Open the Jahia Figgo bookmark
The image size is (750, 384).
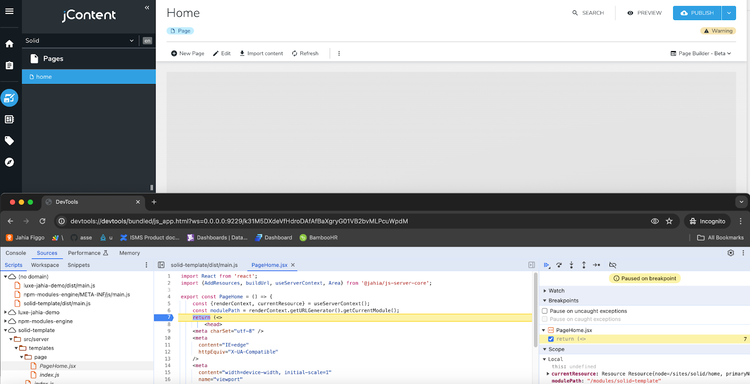click(25, 238)
